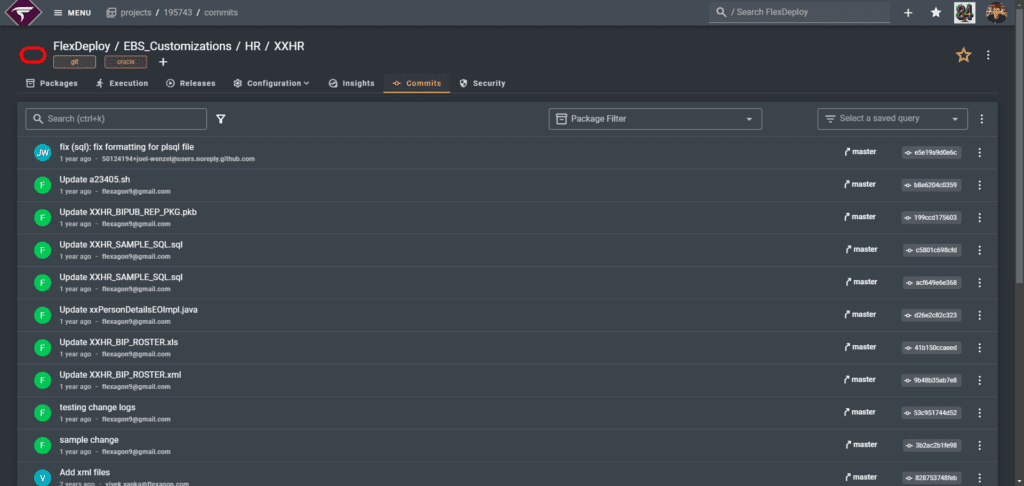Open commit 'sample change'
The width and height of the screenshot is (1024, 486).
point(89,440)
